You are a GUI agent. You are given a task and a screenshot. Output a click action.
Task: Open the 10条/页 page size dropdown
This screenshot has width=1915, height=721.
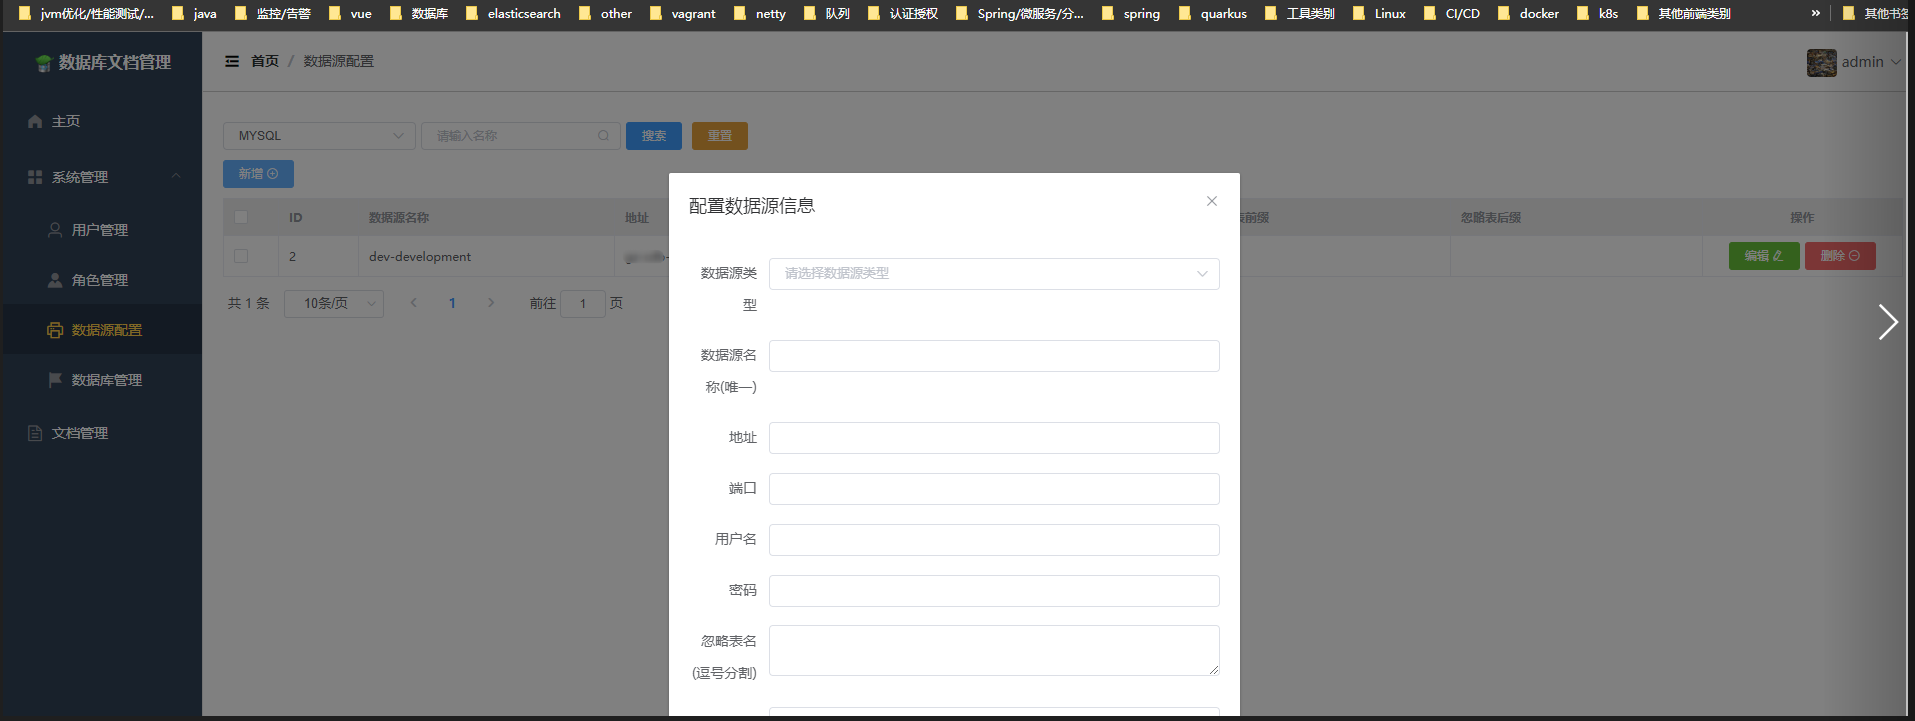[334, 303]
